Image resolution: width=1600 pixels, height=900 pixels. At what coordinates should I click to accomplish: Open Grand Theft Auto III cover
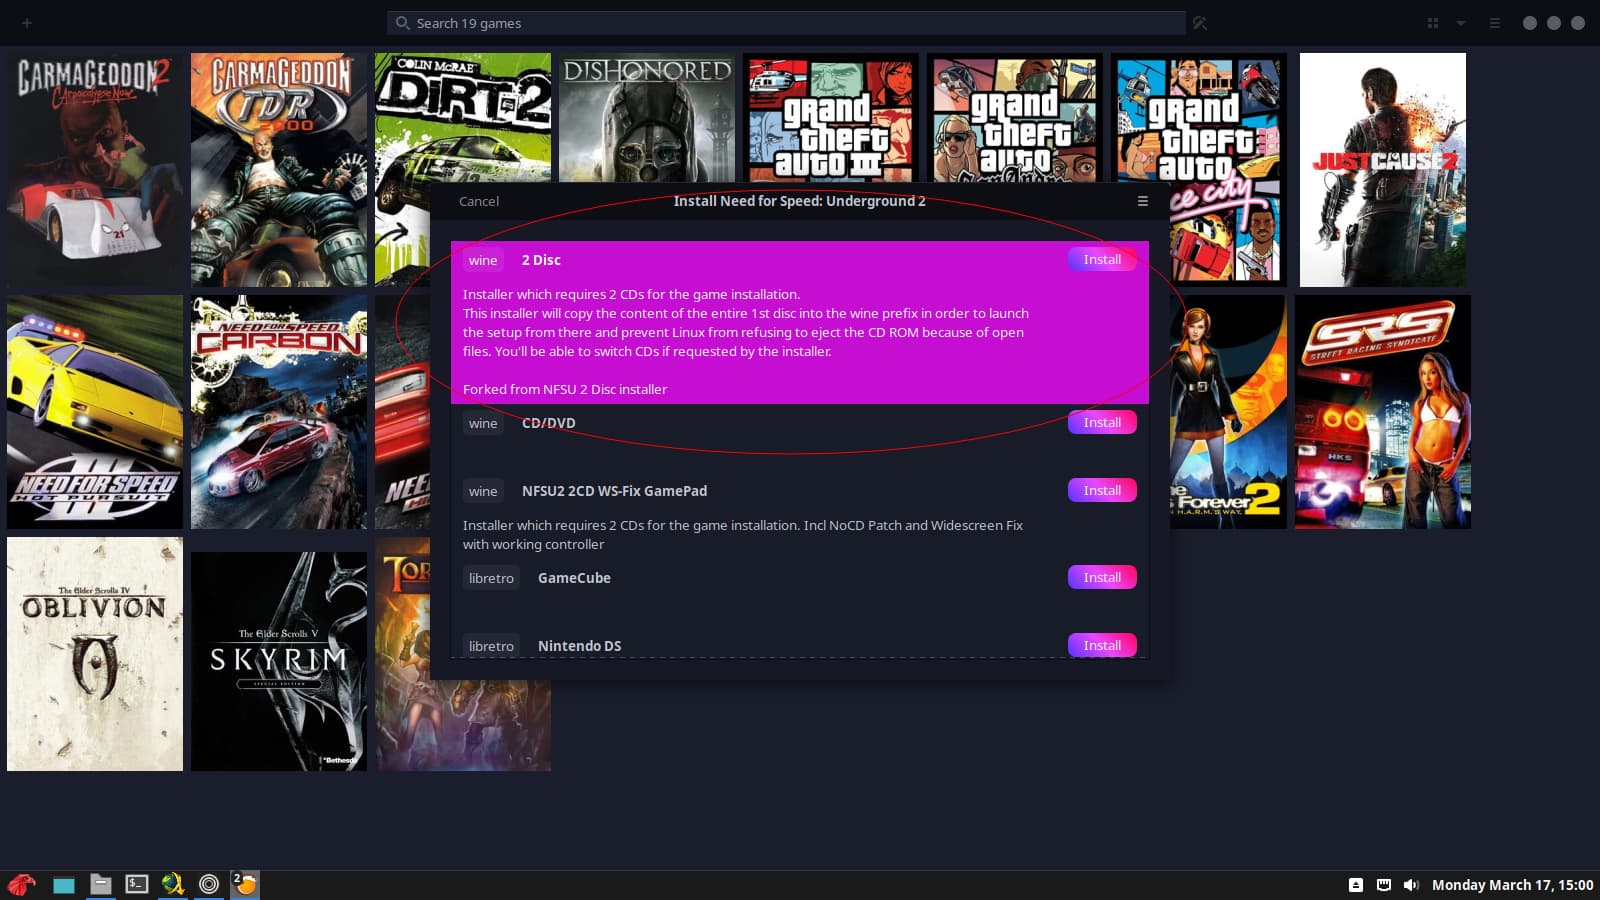coord(831,117)
